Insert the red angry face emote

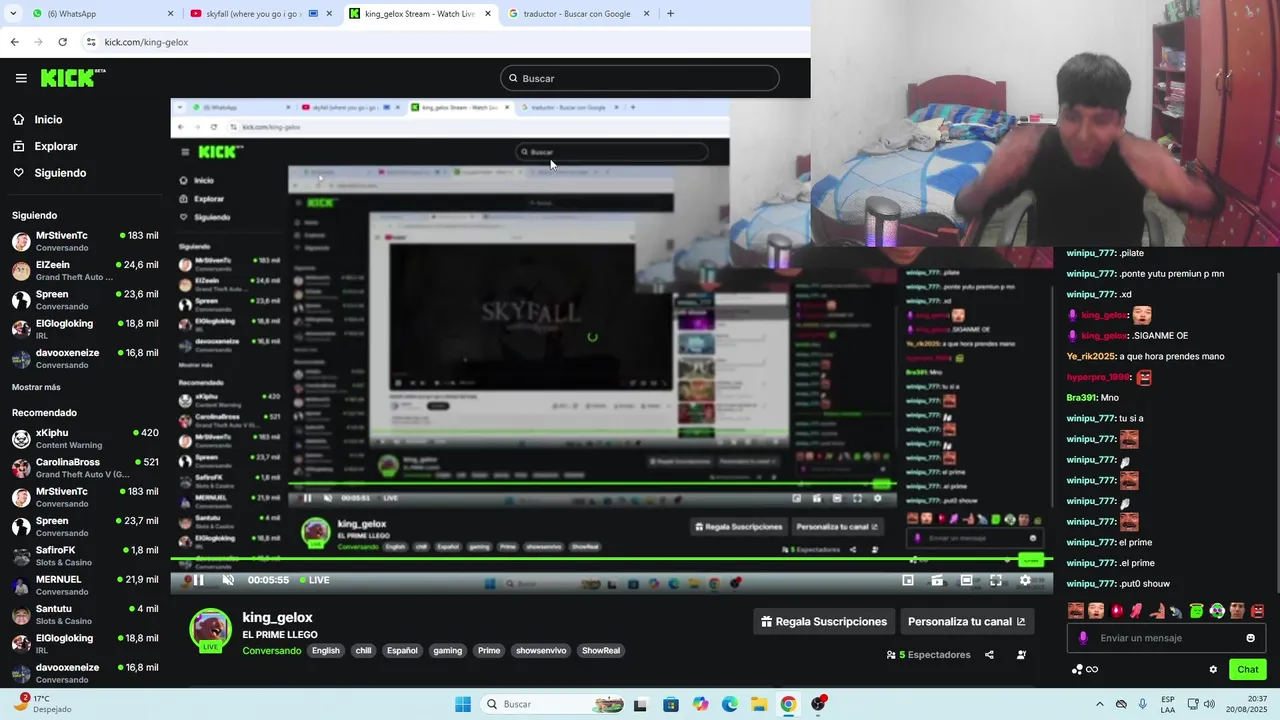click(x=1257, y=611)
